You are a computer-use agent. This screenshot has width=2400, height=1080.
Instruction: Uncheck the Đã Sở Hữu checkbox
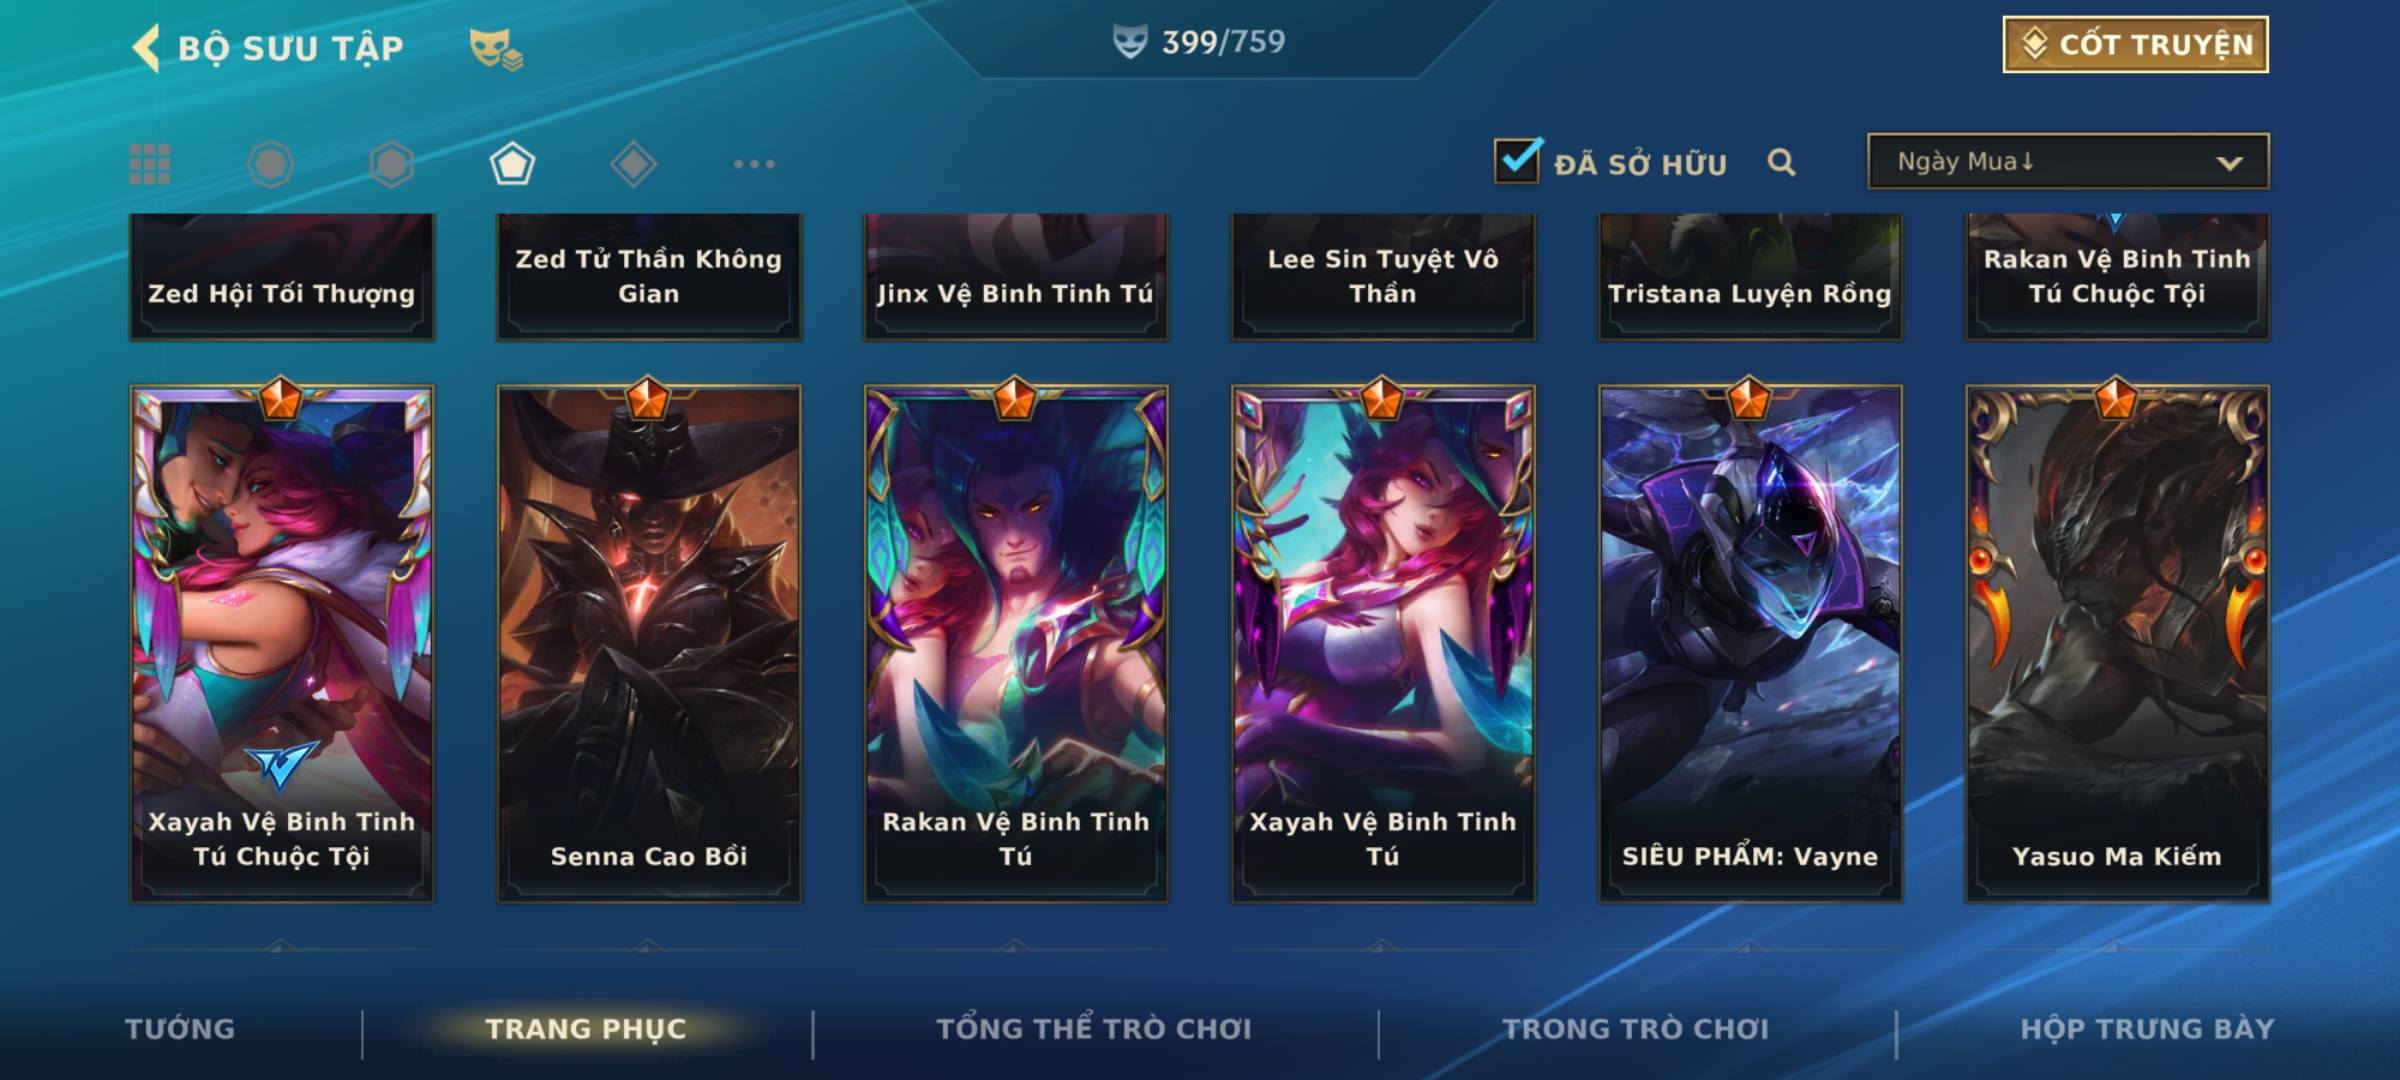coord(1517,160)
